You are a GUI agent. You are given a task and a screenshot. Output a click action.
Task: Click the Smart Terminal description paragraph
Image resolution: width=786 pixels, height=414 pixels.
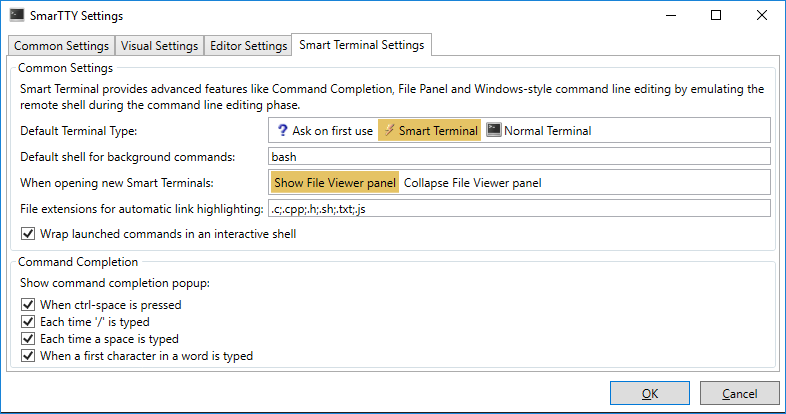pos(392,97)
